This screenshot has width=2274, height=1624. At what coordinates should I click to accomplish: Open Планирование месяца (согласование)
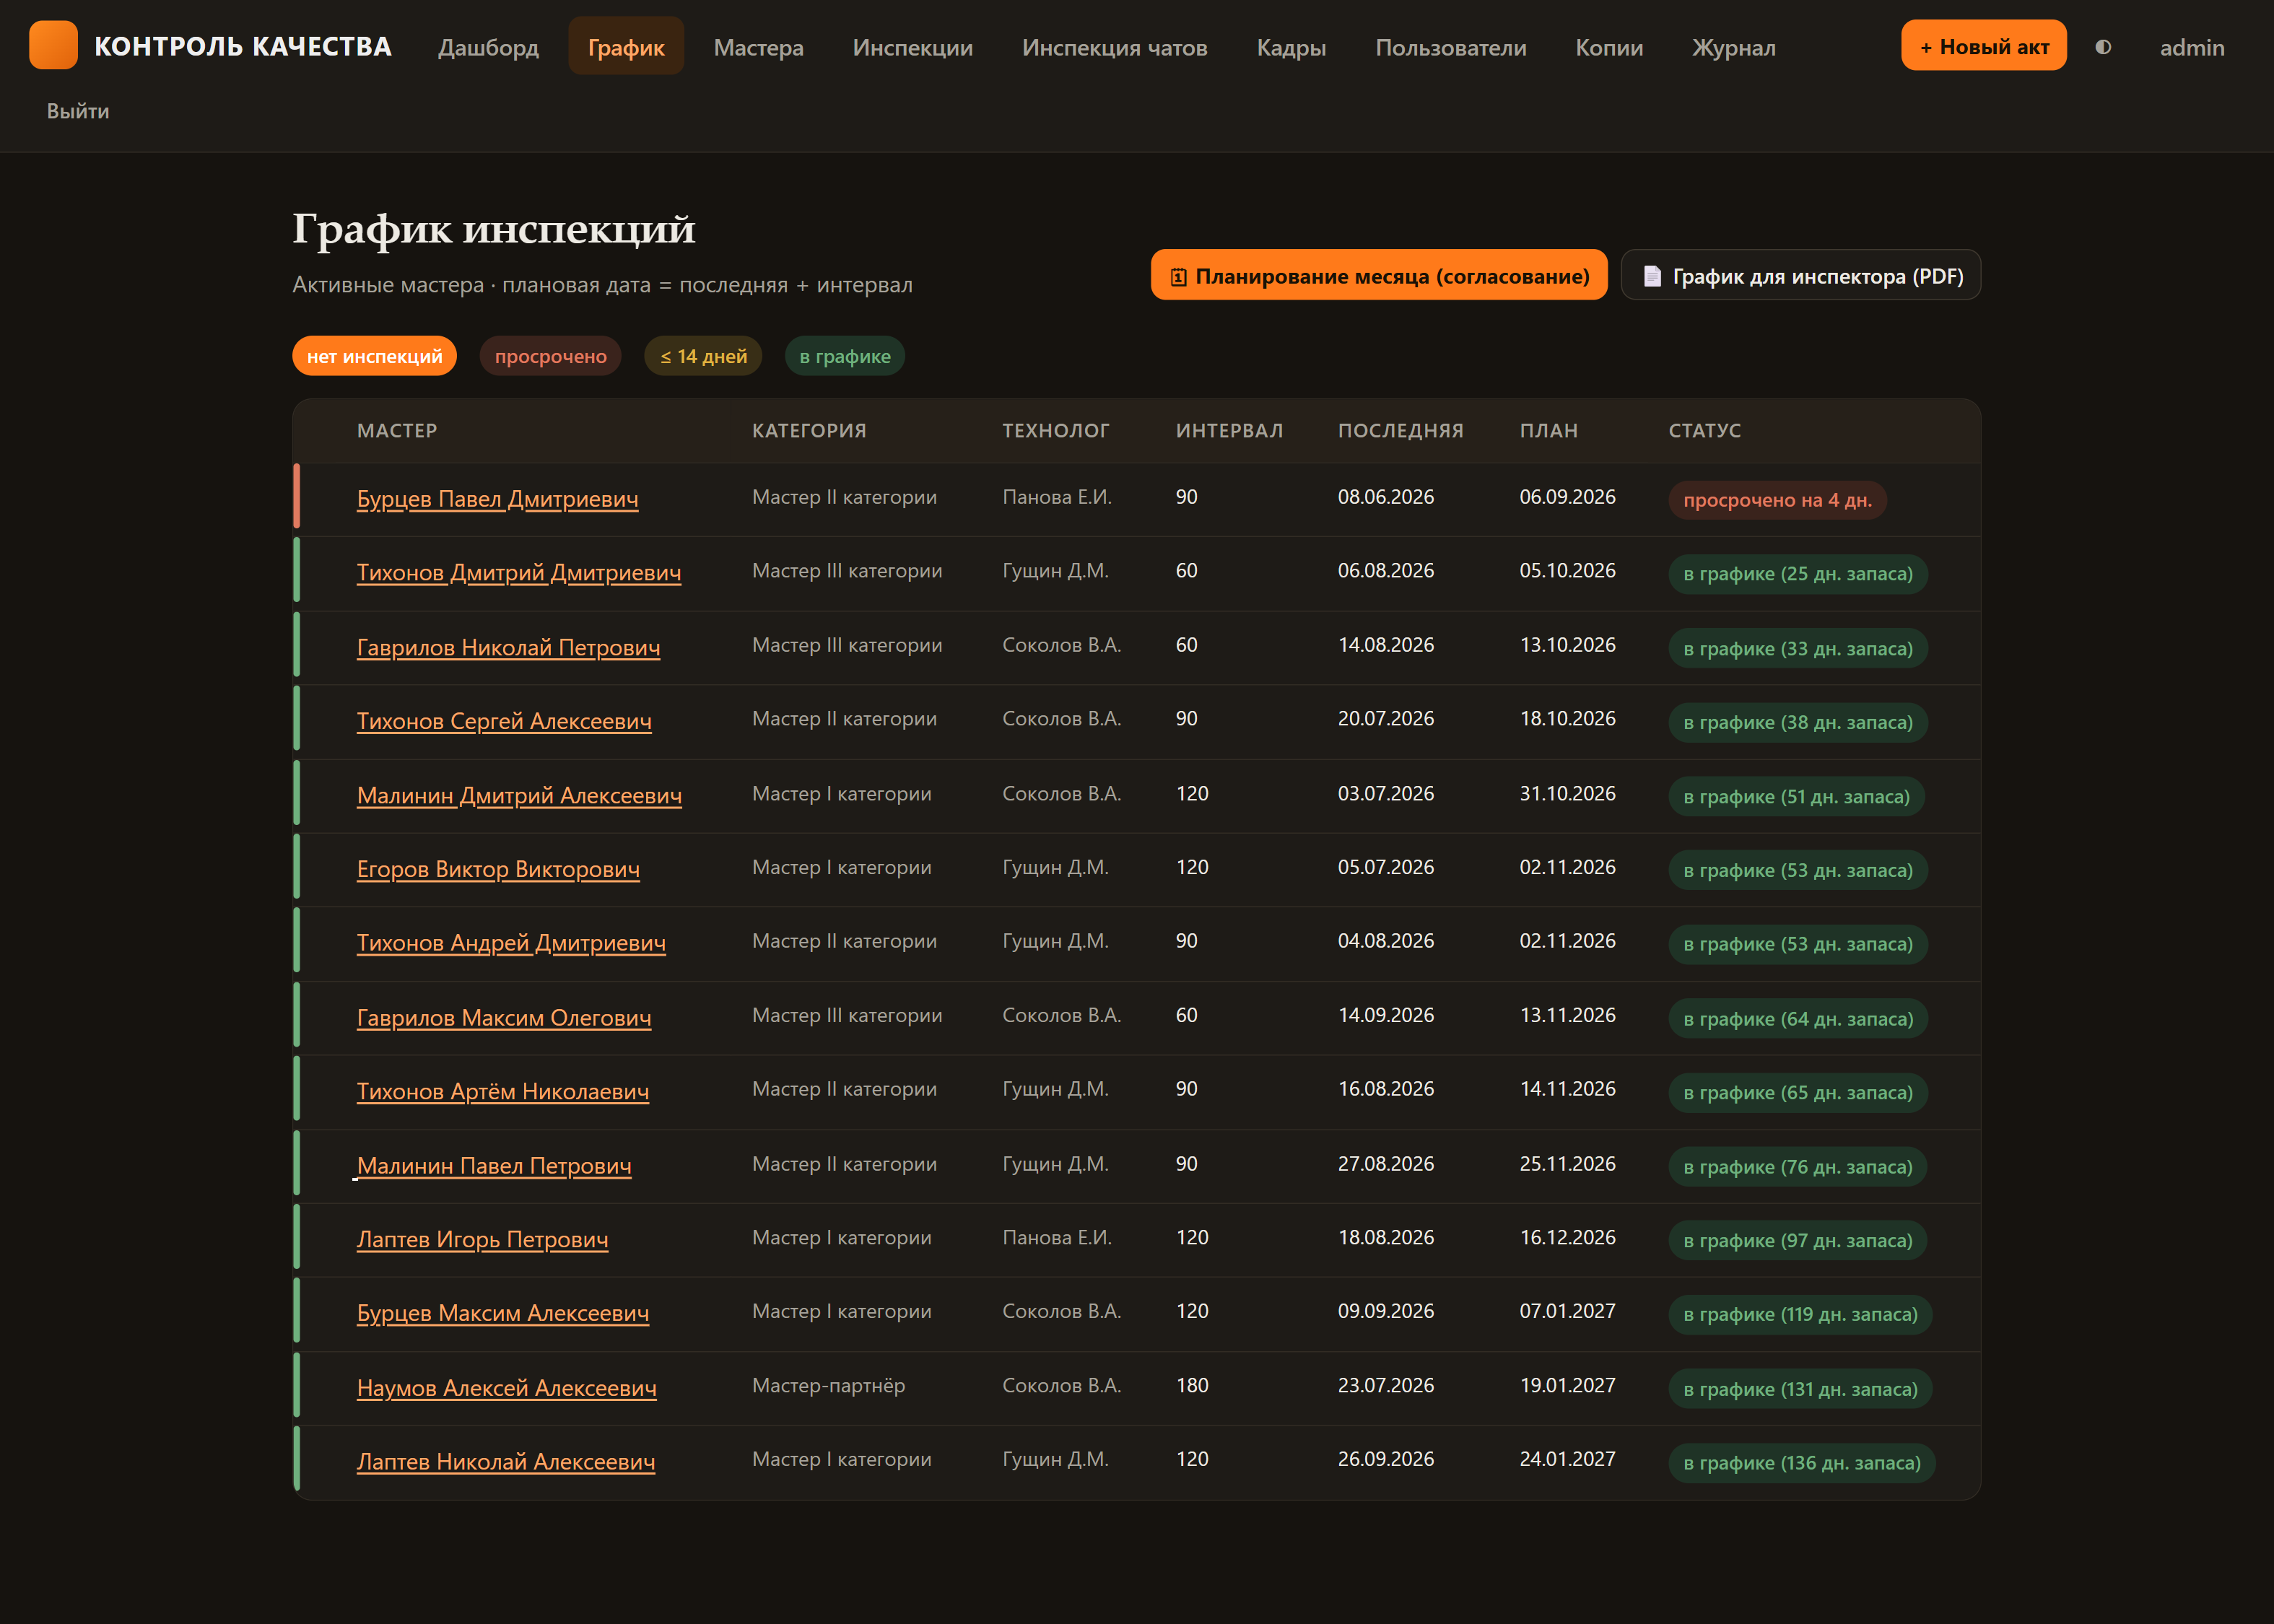click(x=1379, y=275)
